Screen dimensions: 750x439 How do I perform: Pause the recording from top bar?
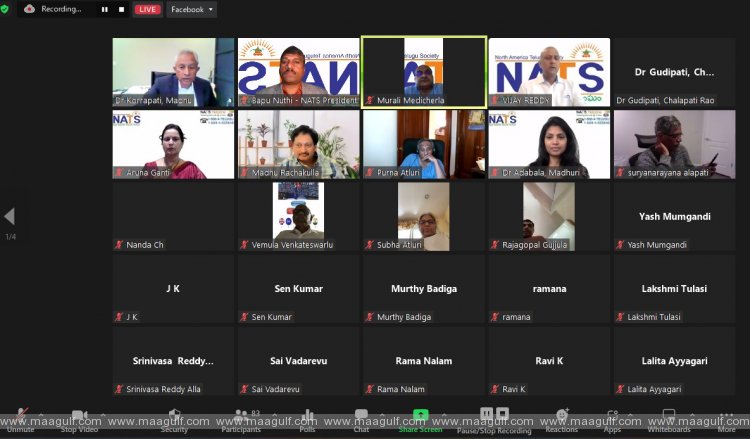(104, 9)
